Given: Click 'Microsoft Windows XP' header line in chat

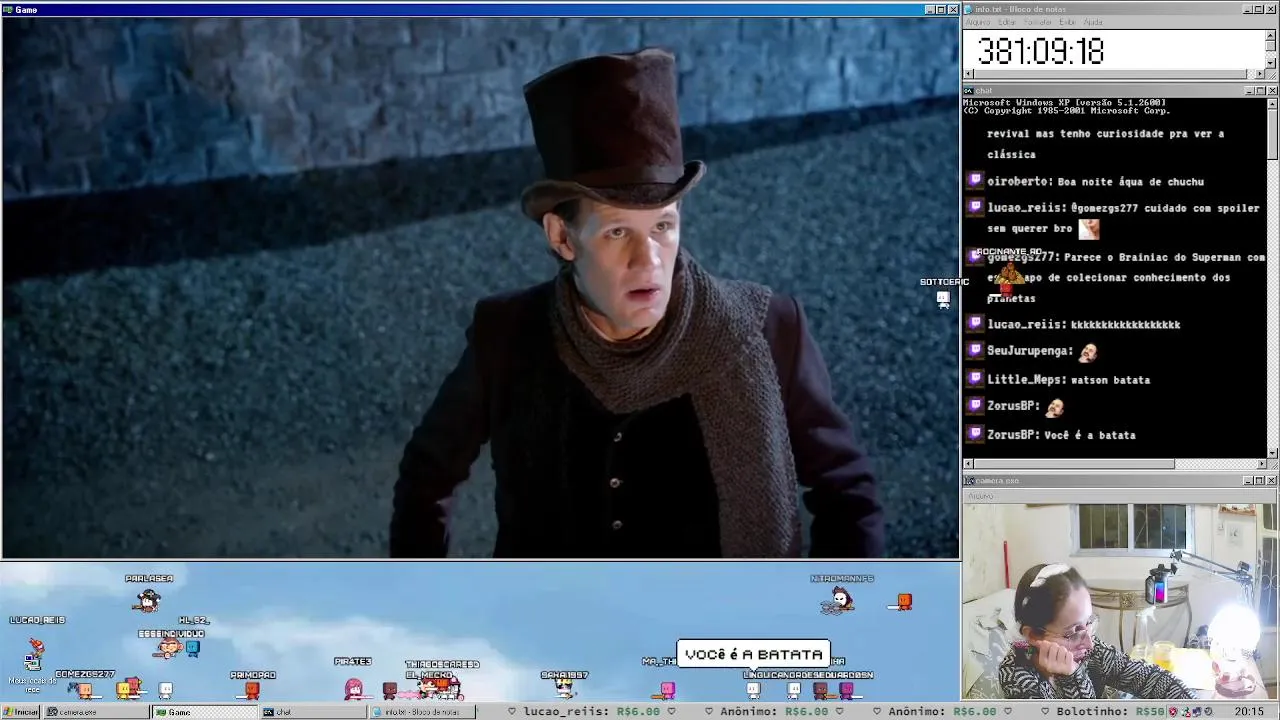Looking at the screenshot, I should (x=1063, y=102).
